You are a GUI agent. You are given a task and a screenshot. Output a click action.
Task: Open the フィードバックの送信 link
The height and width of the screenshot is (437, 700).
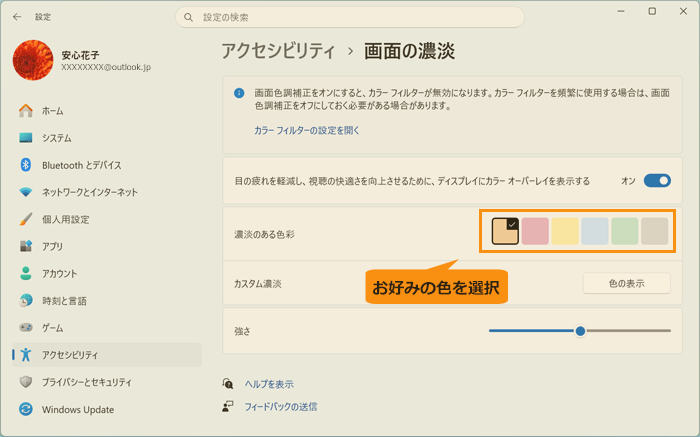(281, 407)
